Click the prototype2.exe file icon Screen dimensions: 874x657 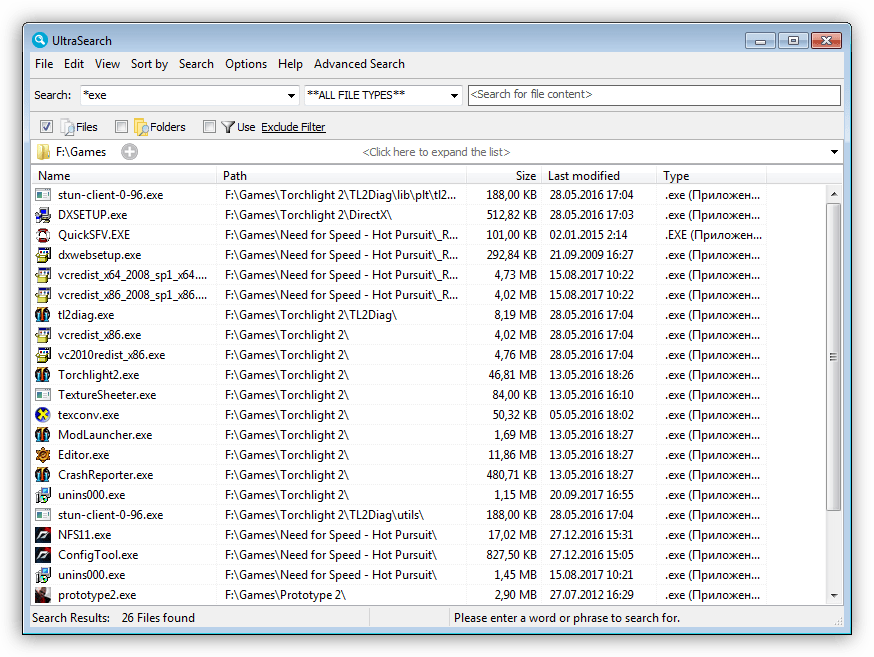pyautogui.click(x=43, y=595)
